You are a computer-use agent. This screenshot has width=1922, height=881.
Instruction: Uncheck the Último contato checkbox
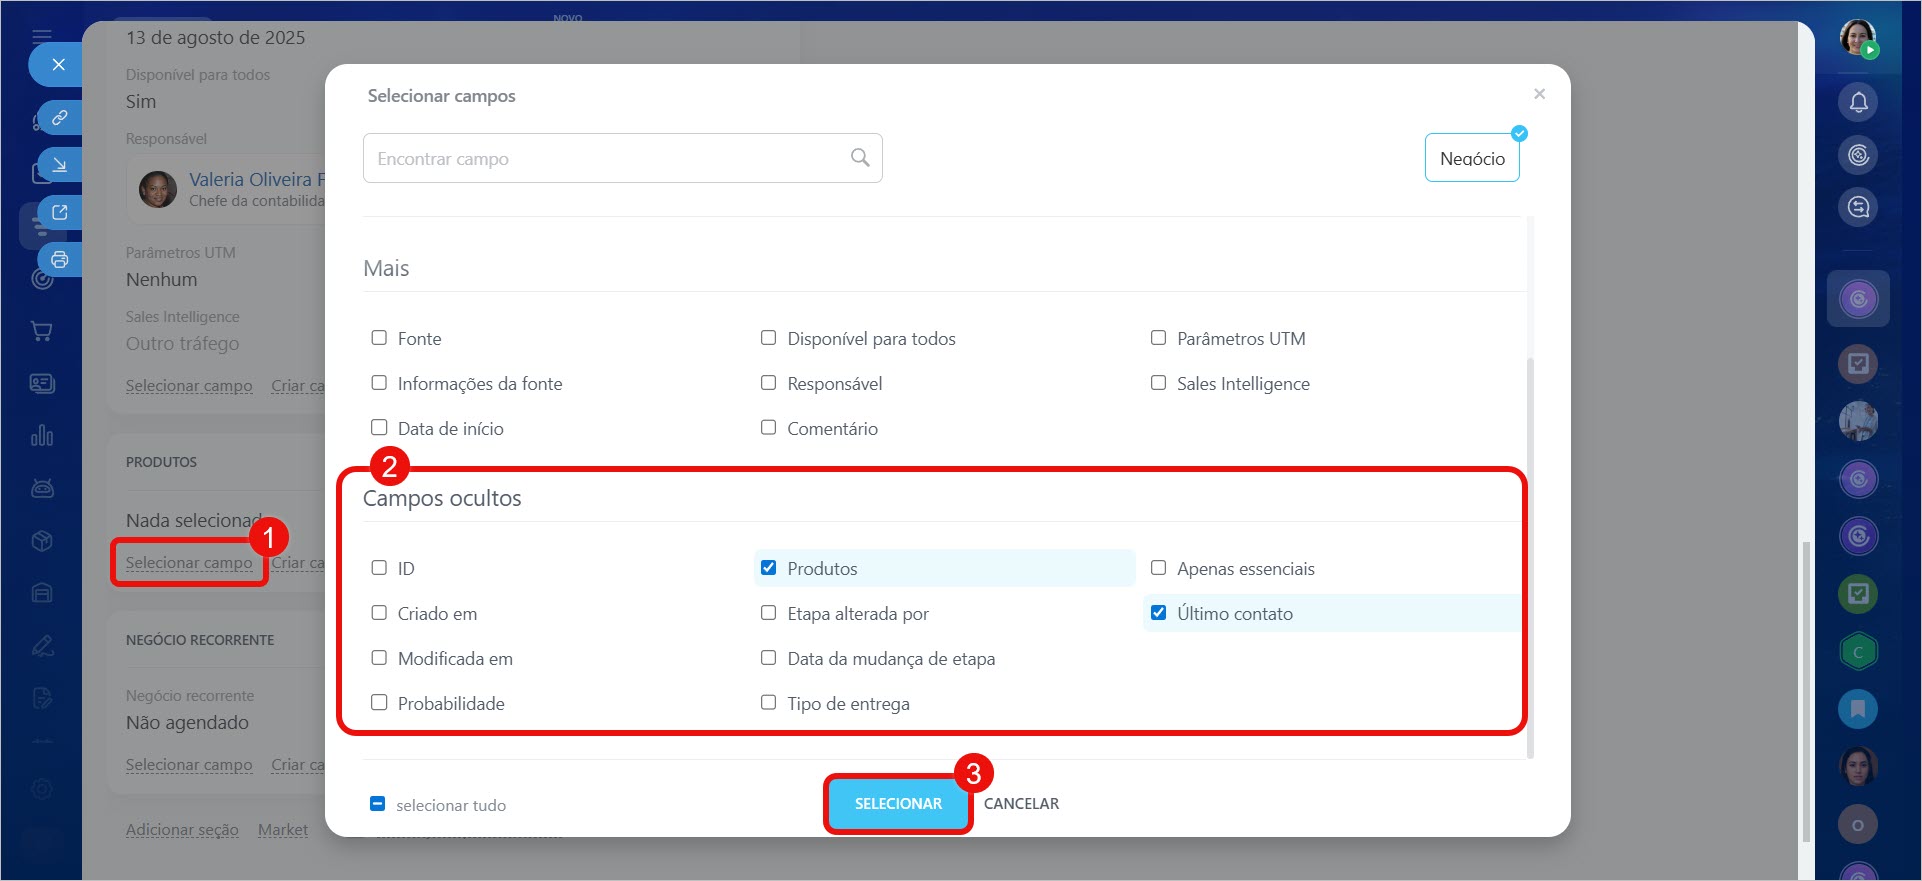point(1158,613)
